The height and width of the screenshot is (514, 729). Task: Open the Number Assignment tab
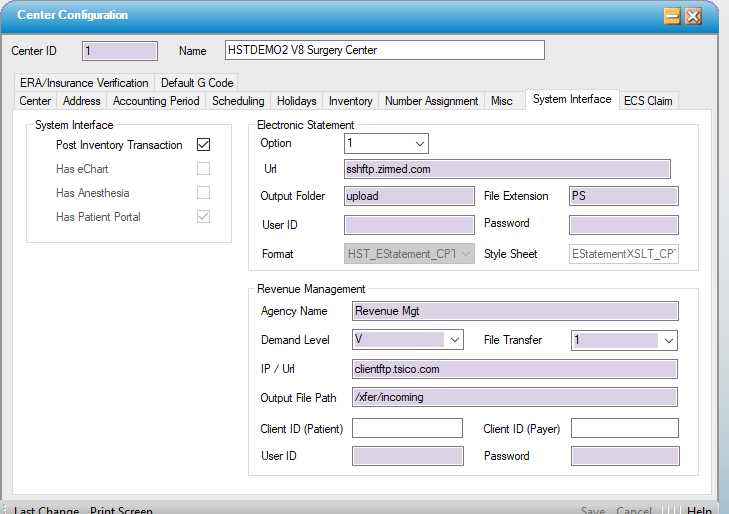431,101
